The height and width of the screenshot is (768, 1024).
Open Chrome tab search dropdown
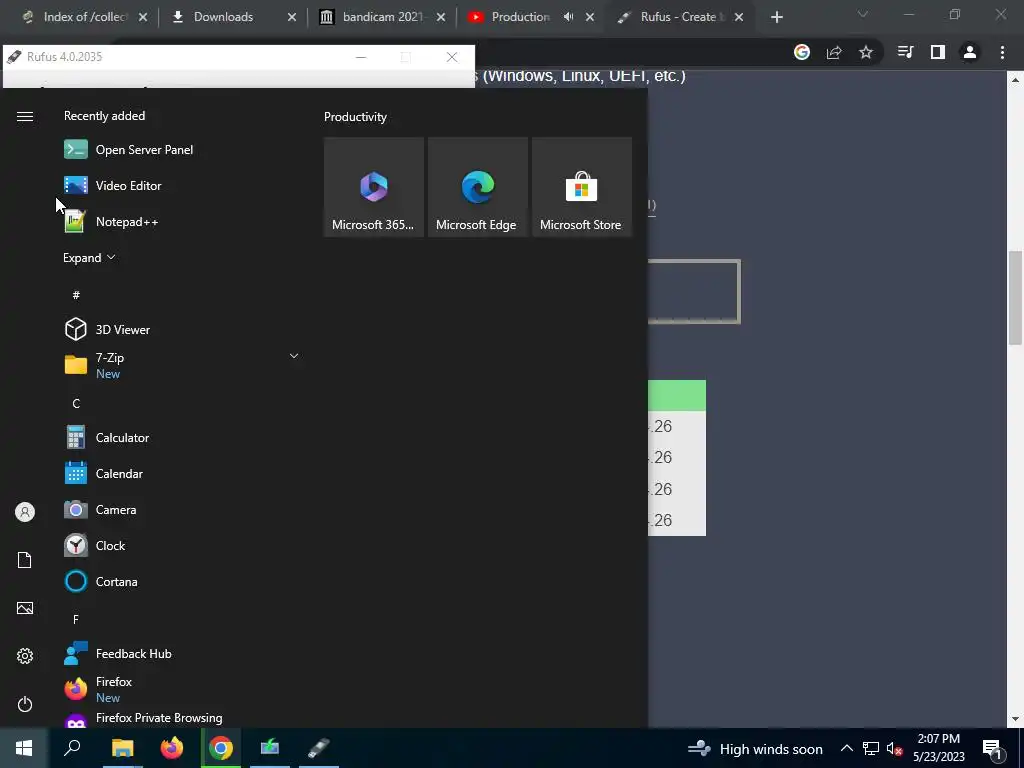(863, 14)
